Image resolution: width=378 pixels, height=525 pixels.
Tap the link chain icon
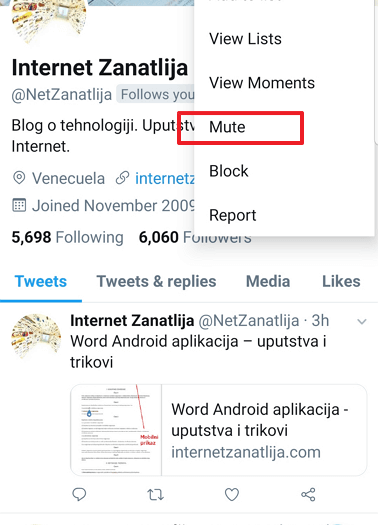122,178
